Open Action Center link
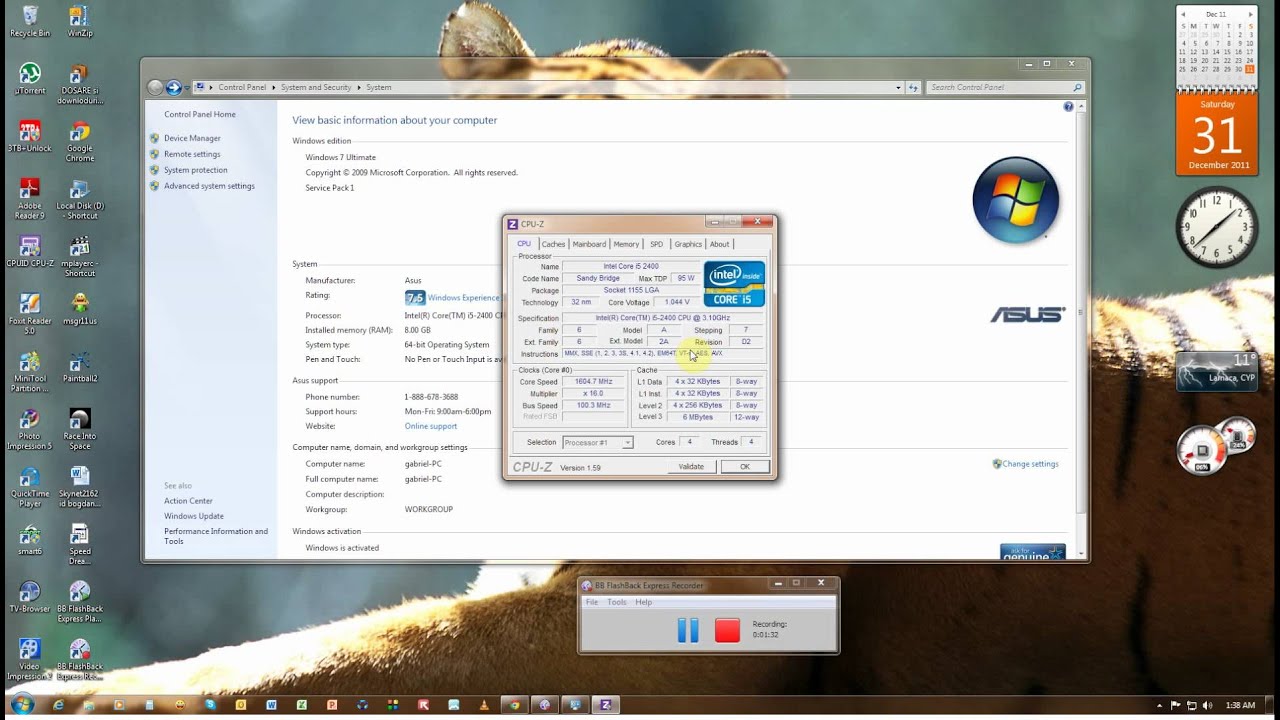The height and width of the screenshot is (720, 1280). (x=188, y=501)
